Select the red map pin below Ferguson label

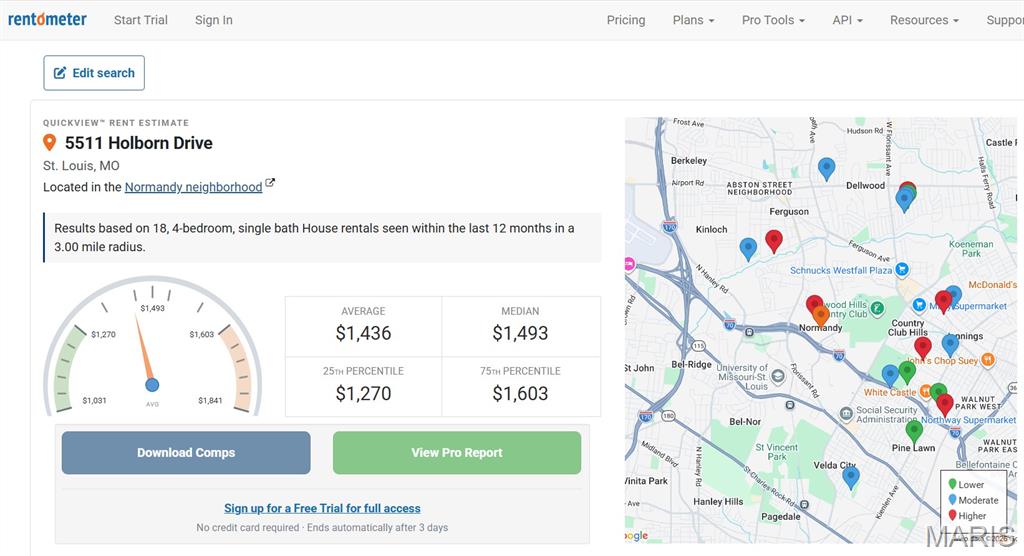pyautogui.click(x=774, y=241)
